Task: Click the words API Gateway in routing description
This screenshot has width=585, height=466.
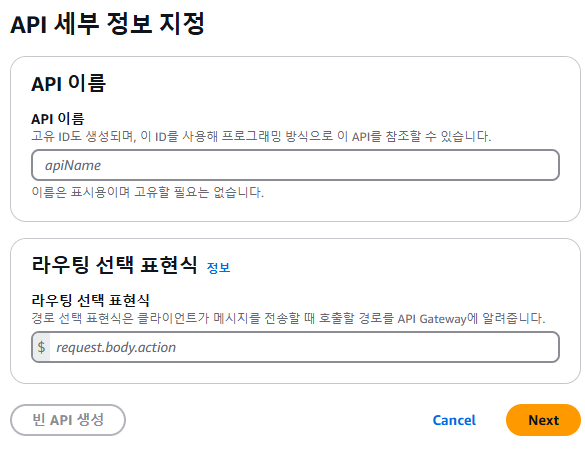Action: 432,319
